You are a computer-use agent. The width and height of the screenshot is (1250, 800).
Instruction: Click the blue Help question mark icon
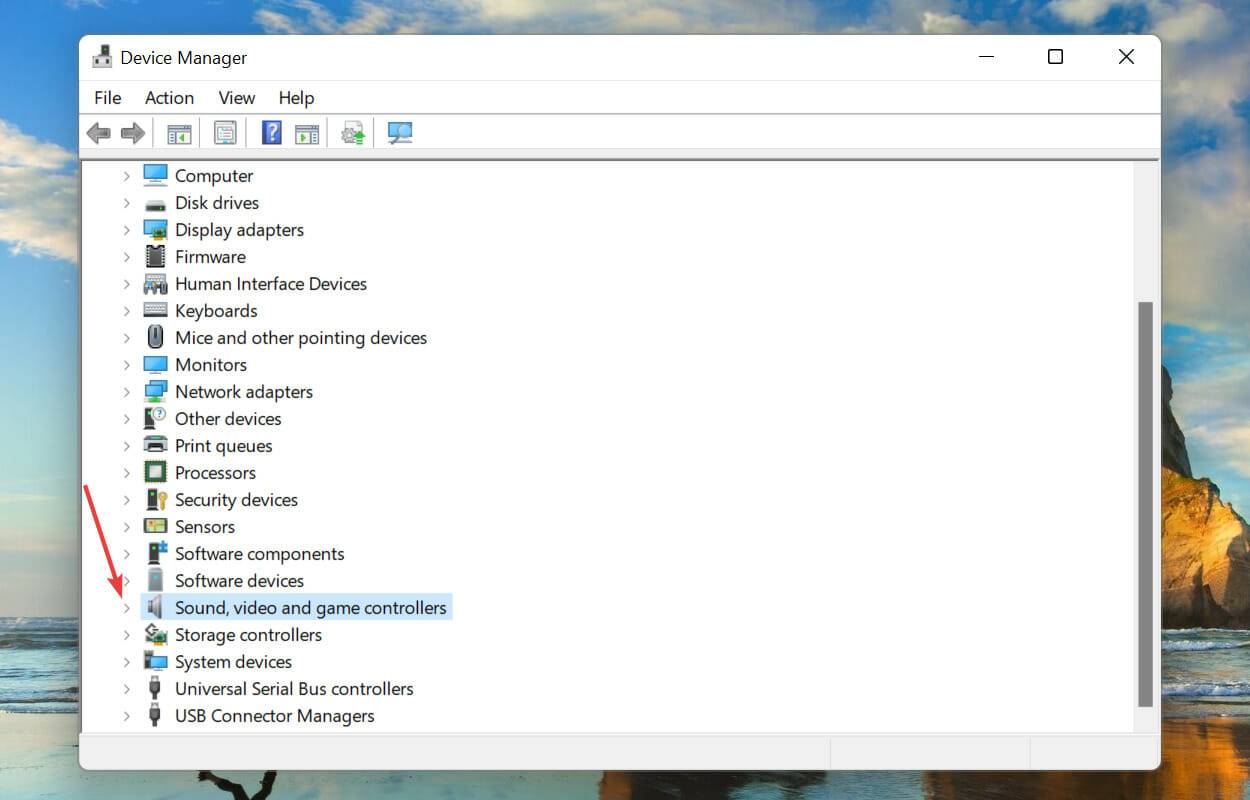[271, 133]
